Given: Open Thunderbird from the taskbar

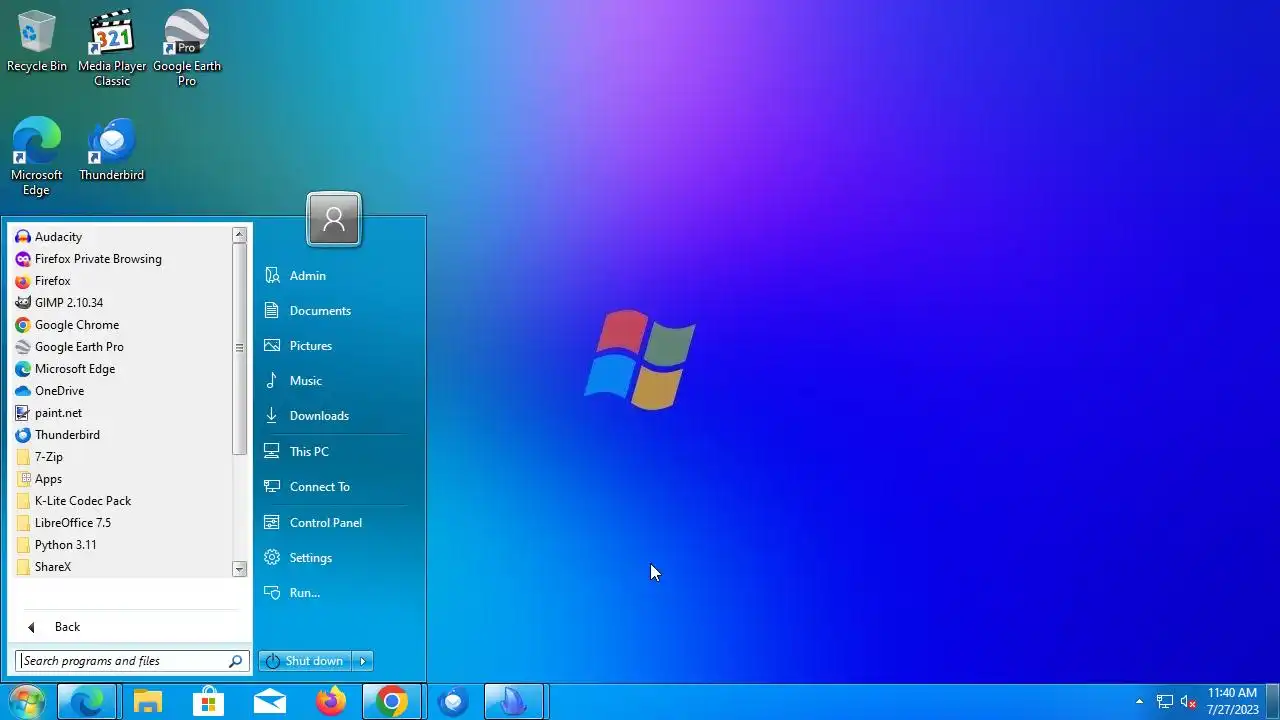Looking at the screenshot, I should [453, 702].
